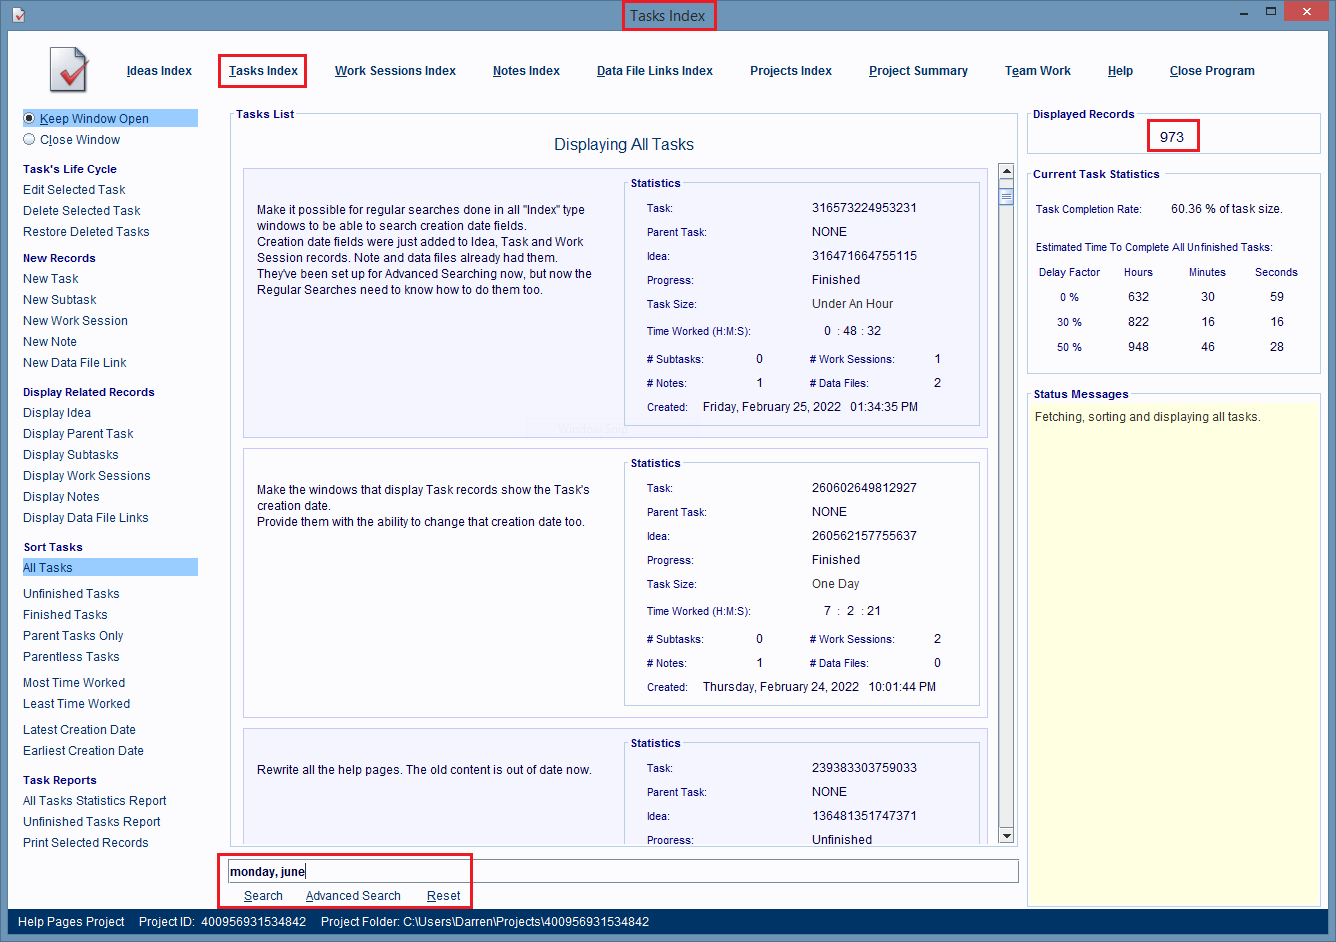
Task: Click the task completion rate 60.36 % value
Action: (x=1227, y=209)
